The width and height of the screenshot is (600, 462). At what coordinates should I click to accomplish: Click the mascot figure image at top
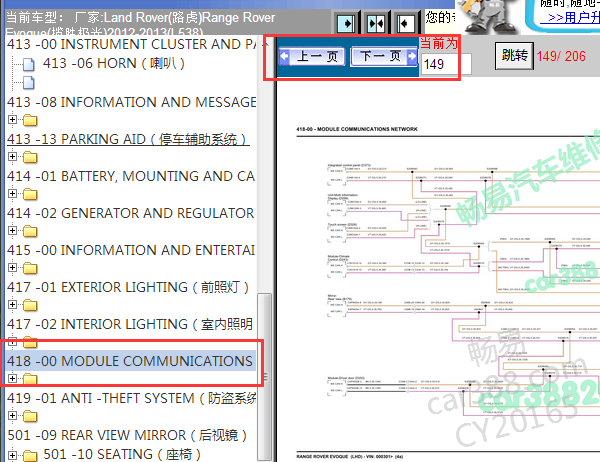488,16
